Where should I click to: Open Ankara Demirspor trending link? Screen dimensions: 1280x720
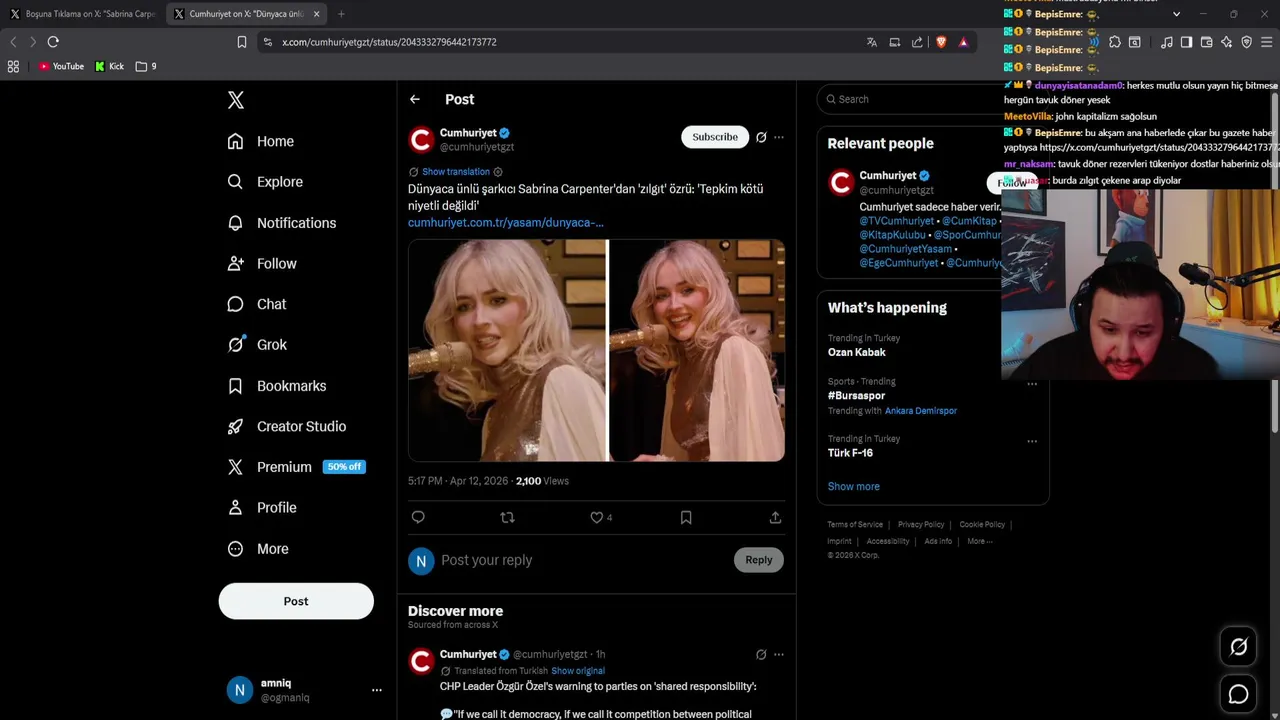pos(921,411)
